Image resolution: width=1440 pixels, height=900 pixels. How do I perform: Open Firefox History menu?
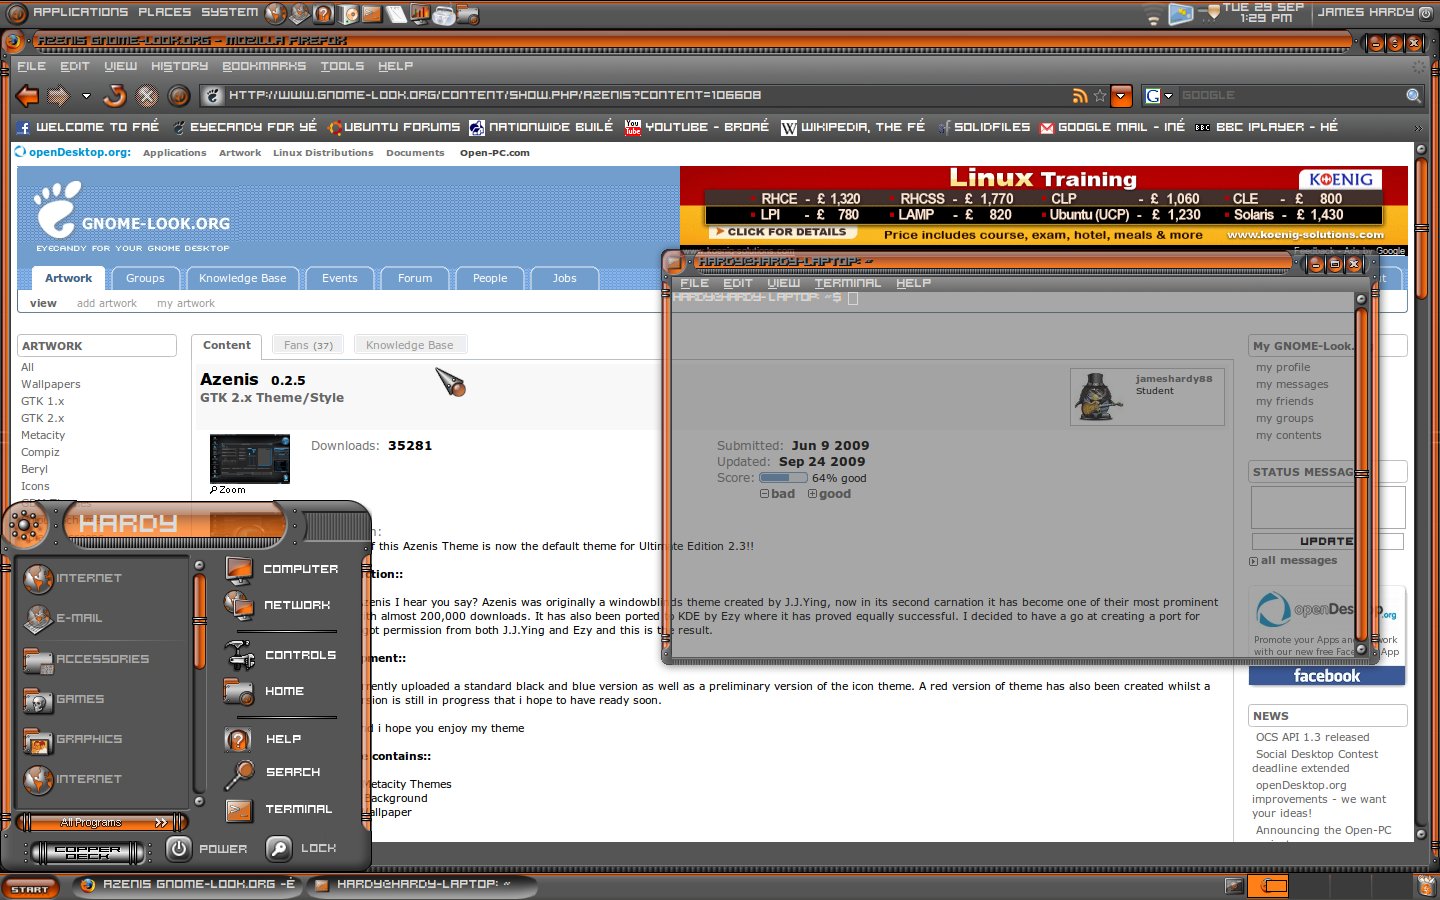point(179,66)
